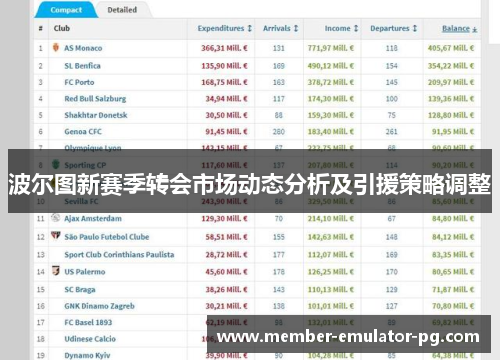500x362 pixels.
Task: Click FC Porto expenditures 168,75 Mill. €
Action: pos(224,82)
